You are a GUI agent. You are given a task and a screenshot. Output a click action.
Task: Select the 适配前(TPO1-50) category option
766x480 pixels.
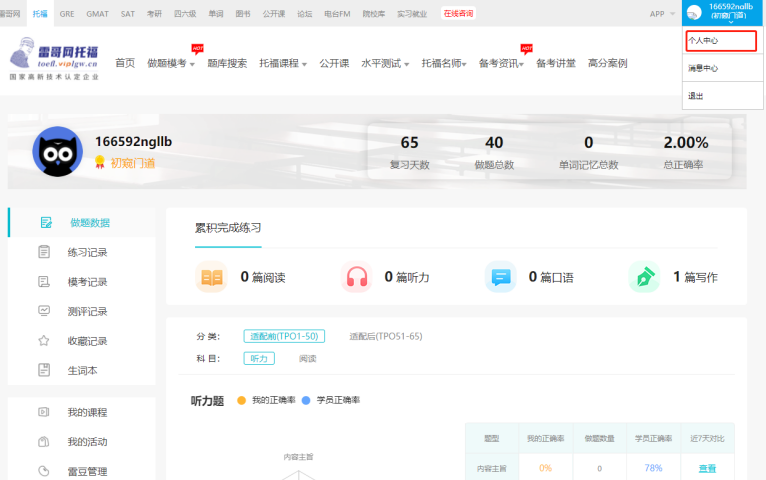(284, 336)
